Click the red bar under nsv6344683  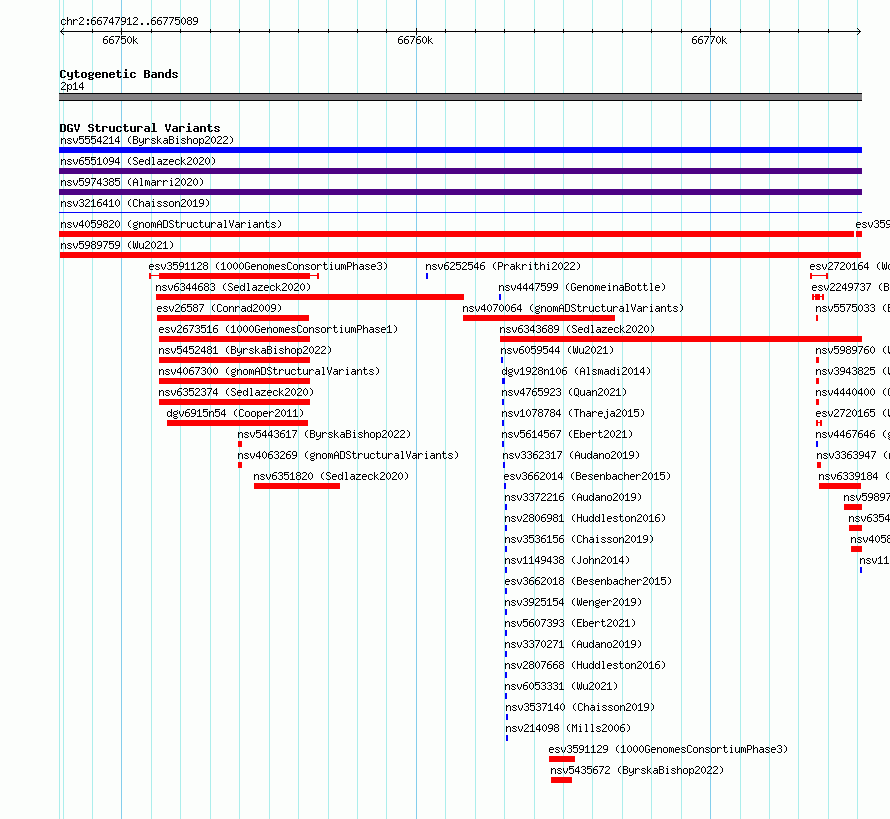pos(309,297)
